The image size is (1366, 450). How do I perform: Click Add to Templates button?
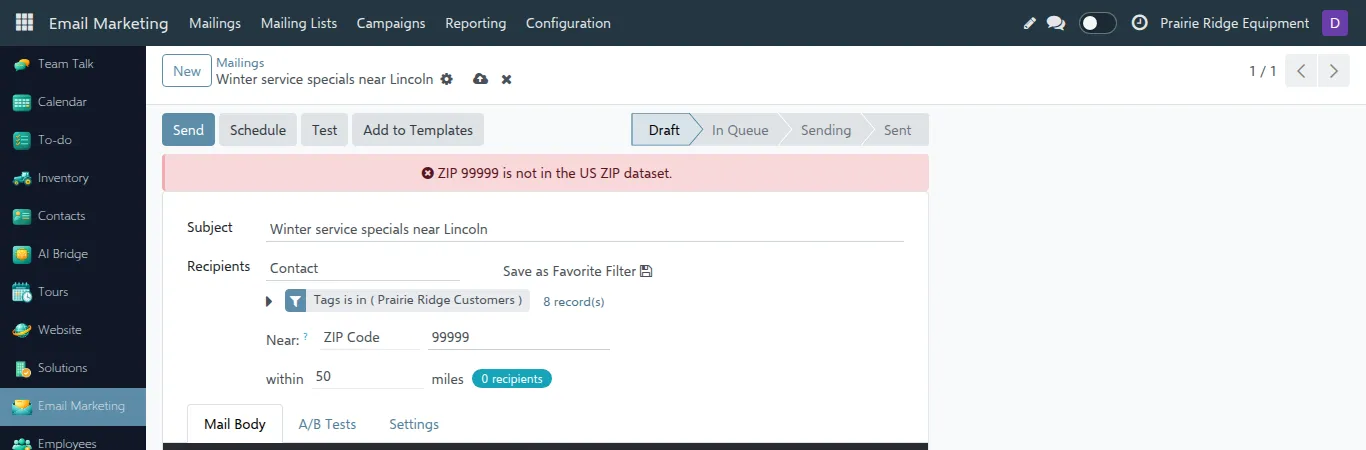[x=418, y=130]
